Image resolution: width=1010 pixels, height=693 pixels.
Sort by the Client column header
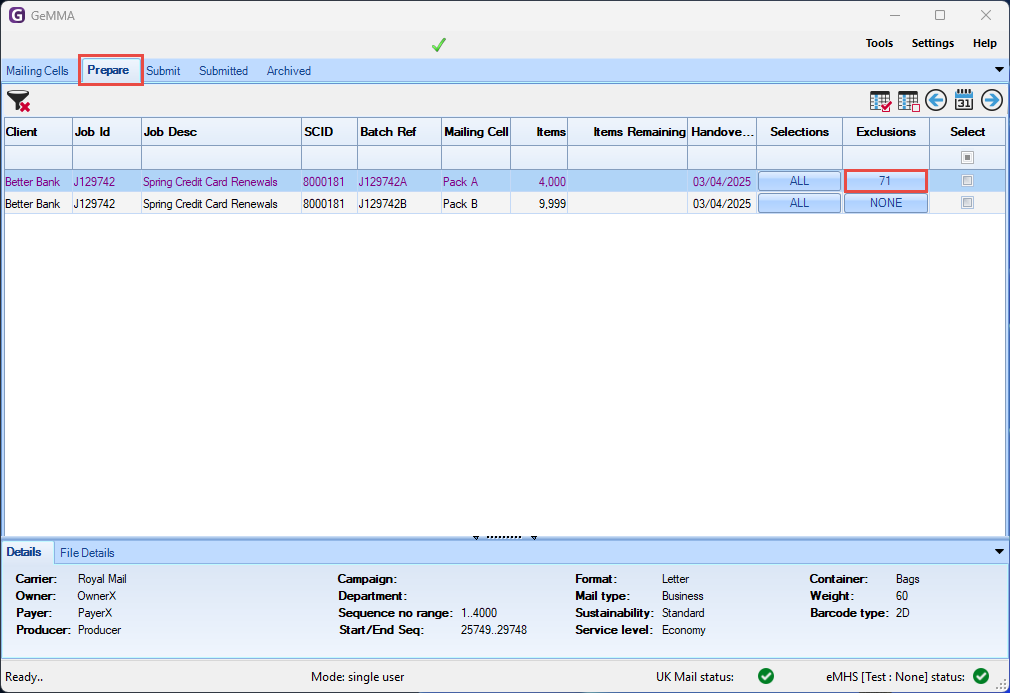(x=38, y=131)
